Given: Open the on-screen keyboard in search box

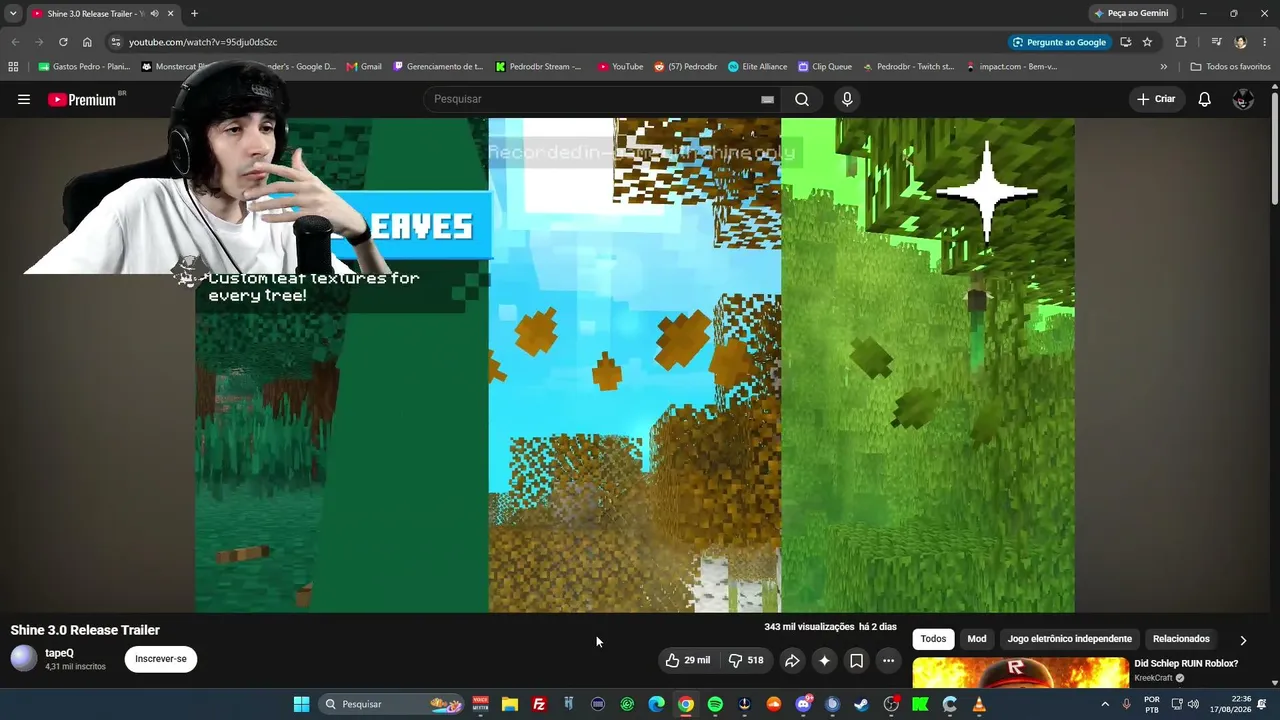Looking at the screenshot, I should pos(767,99).
